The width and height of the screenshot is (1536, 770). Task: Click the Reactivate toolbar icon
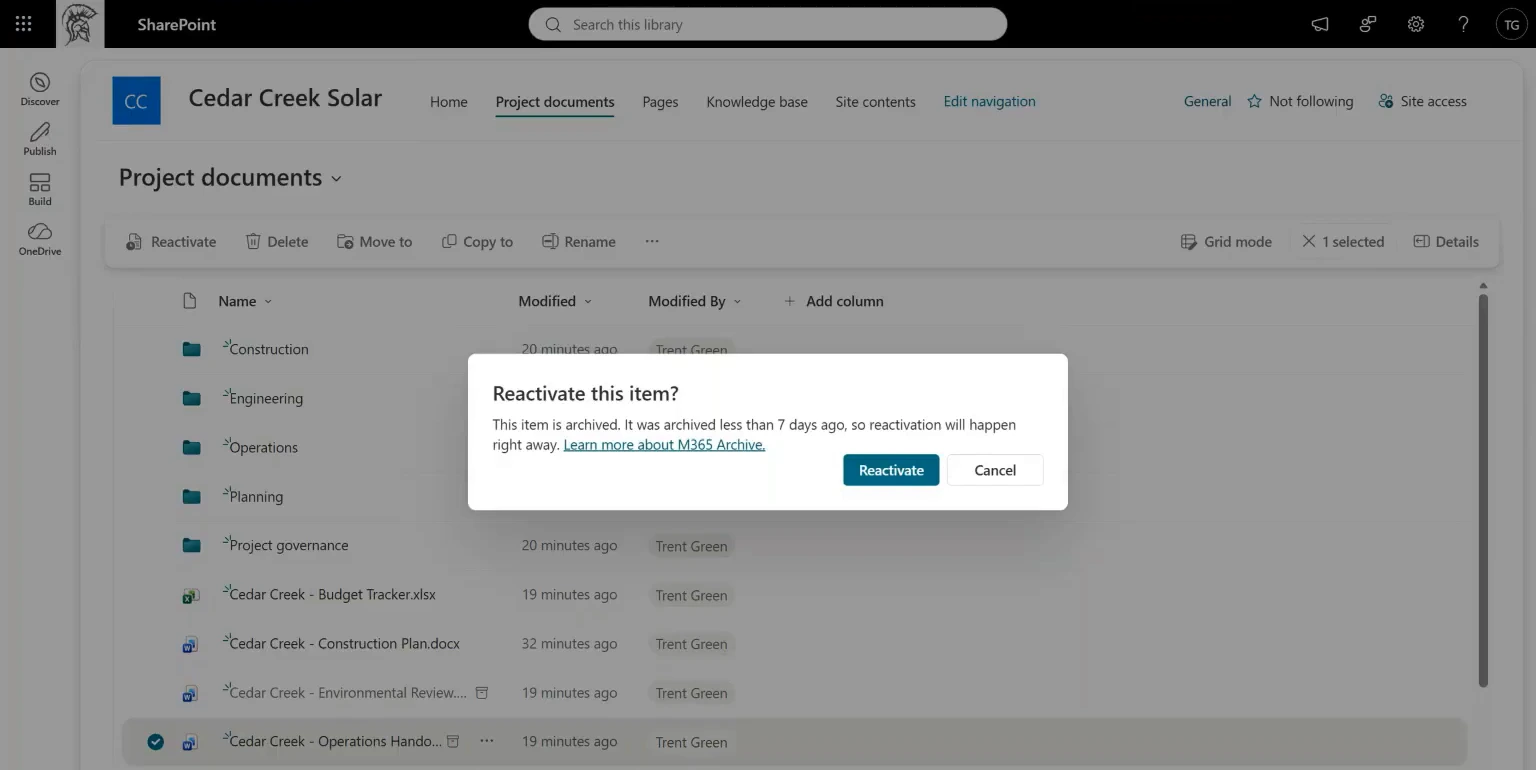tap(134, 242)
